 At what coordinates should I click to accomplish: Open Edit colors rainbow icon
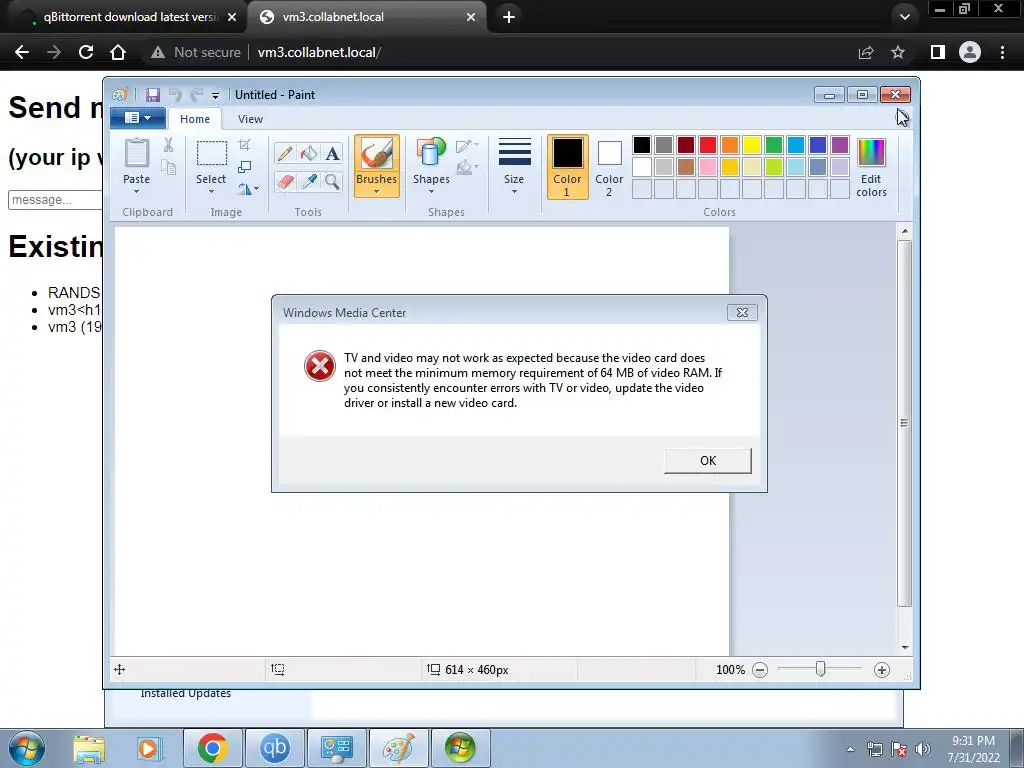(x=871, y=153)
